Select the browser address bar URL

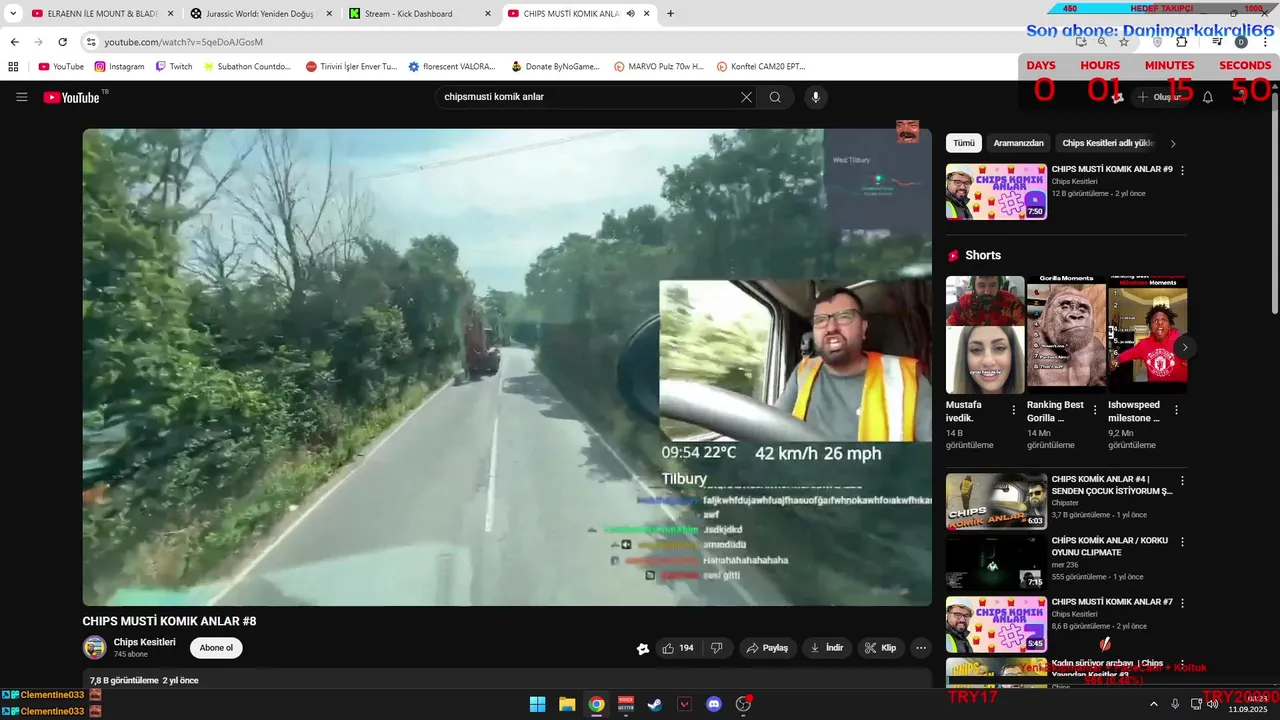183,42
